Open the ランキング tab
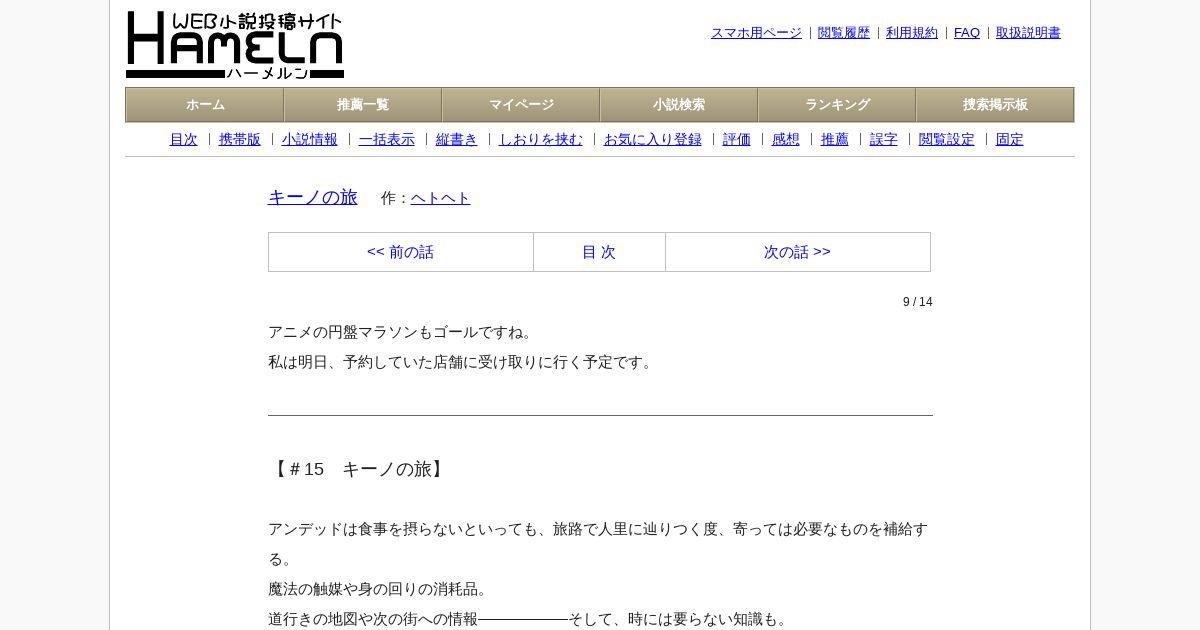This screenshot has height=630, width=1200. click(x=837, y=105)
